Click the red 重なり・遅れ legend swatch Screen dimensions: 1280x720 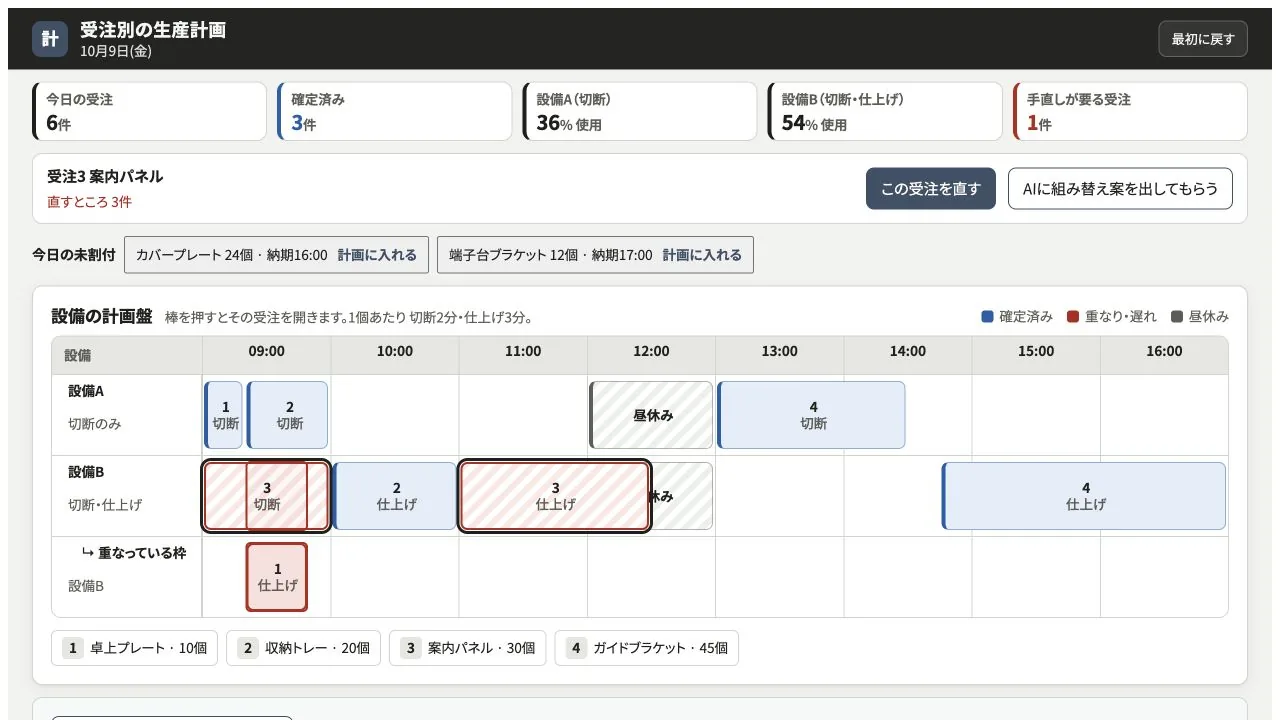[x=1073, y=317]
